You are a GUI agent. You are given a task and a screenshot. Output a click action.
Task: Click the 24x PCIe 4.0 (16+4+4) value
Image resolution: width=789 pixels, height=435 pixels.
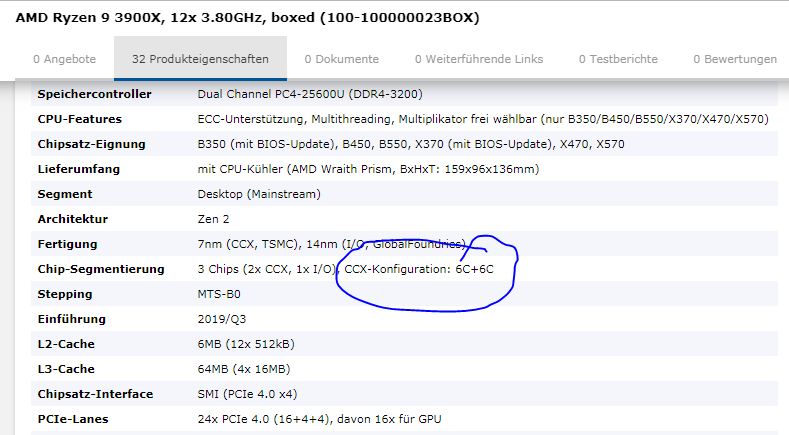tap(320, 419)
